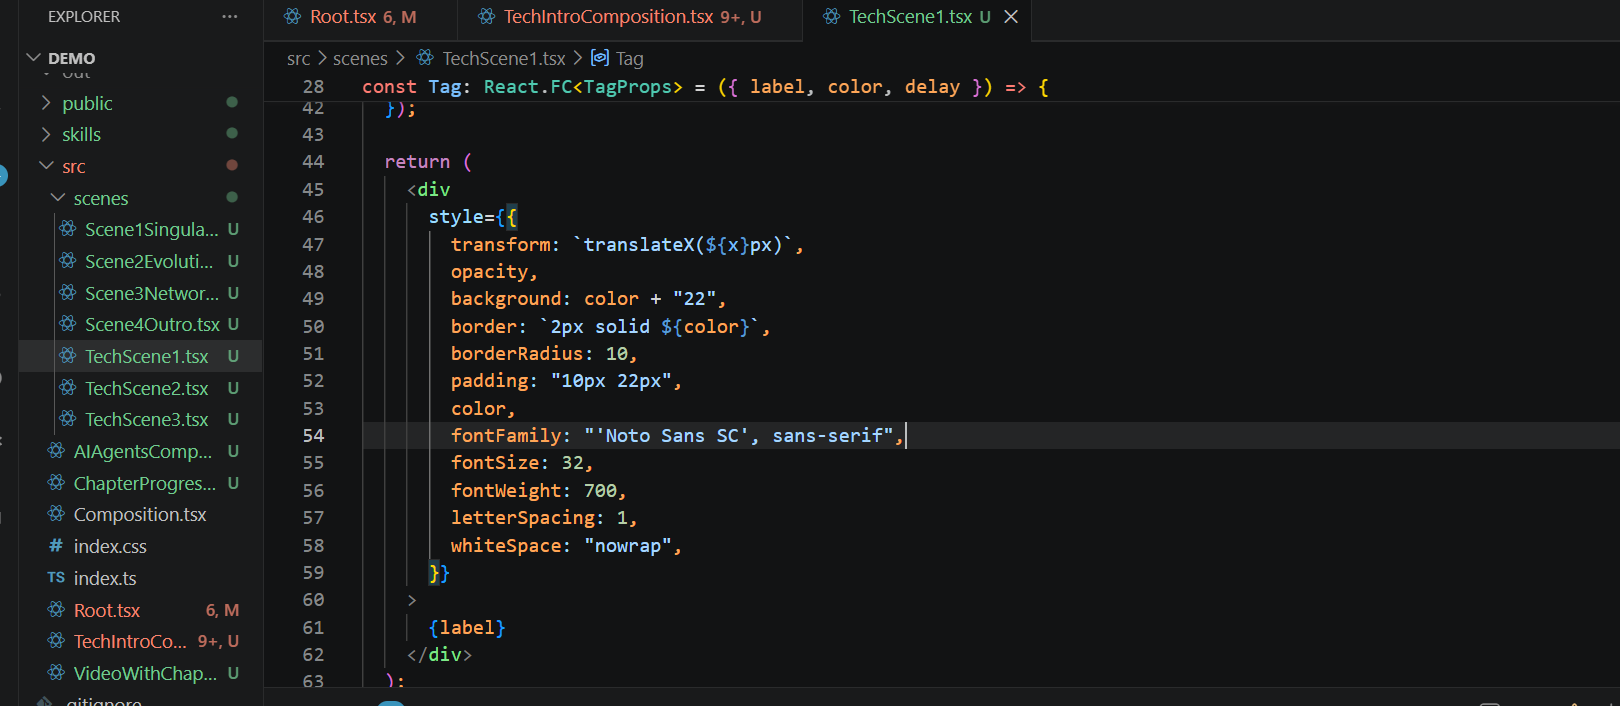Click the transform translateX code line
The height and width of the screenshot is (706, 1620).
tap(627, 244)
